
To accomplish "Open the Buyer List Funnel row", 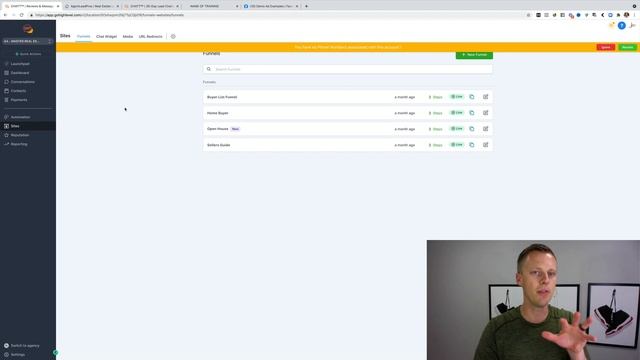I will pyautogui.click(x=348, y=97).
